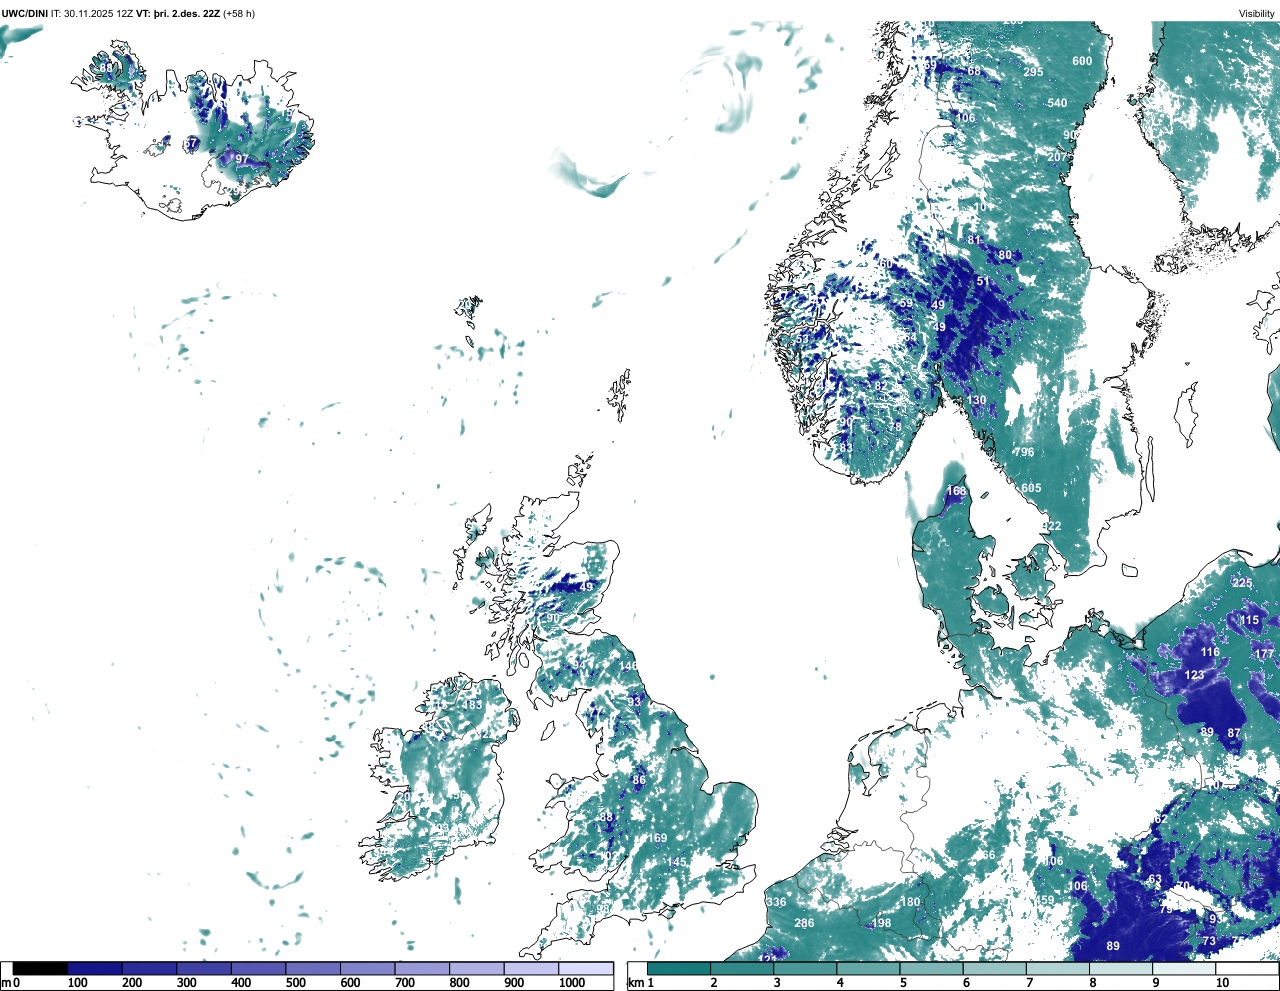Pick the 500–600 m legend swatch

tap(313, 968)
